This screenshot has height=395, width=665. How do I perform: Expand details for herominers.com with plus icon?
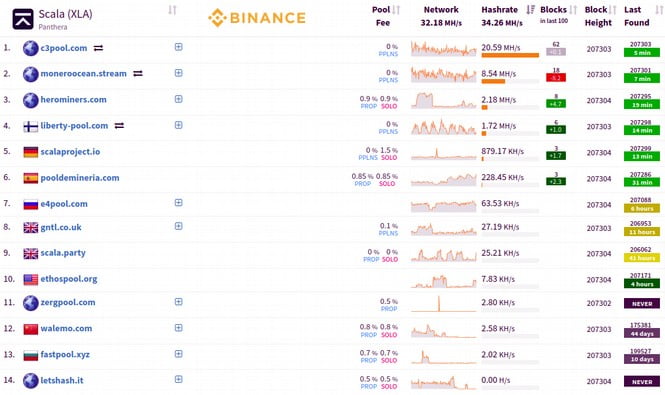pos(179,99)
